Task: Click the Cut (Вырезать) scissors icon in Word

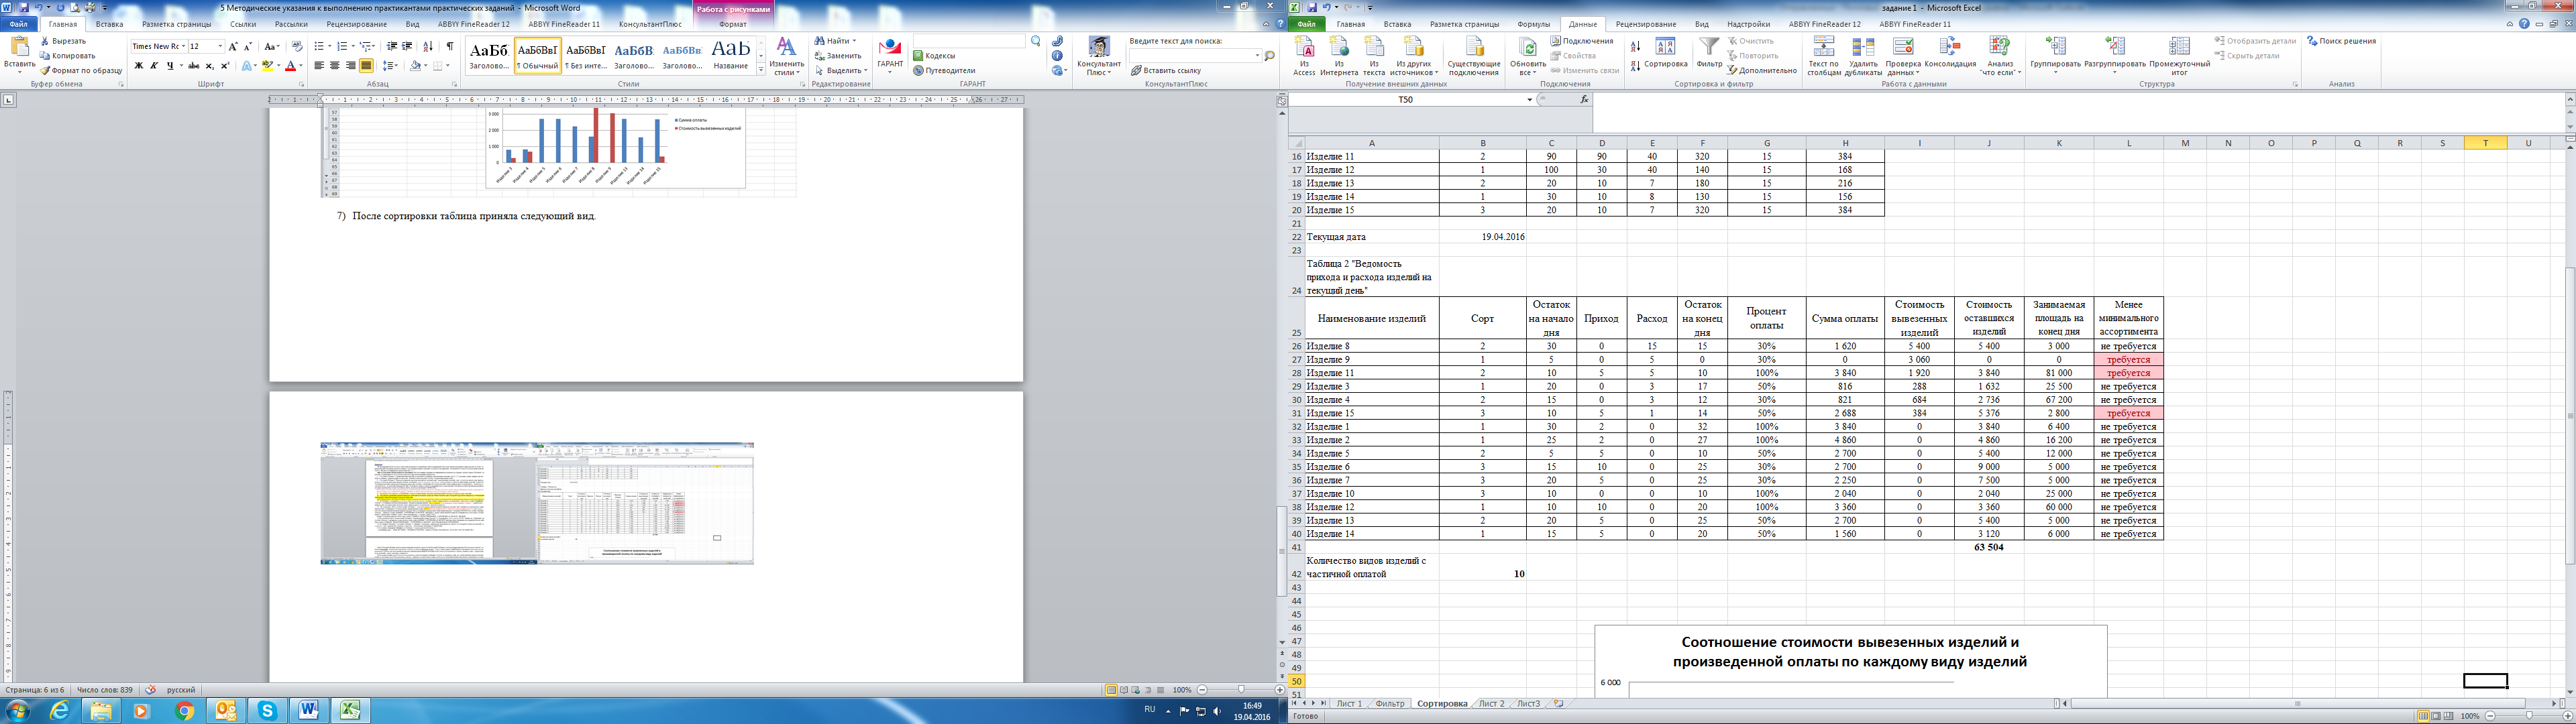Action: tap(45, 41)
